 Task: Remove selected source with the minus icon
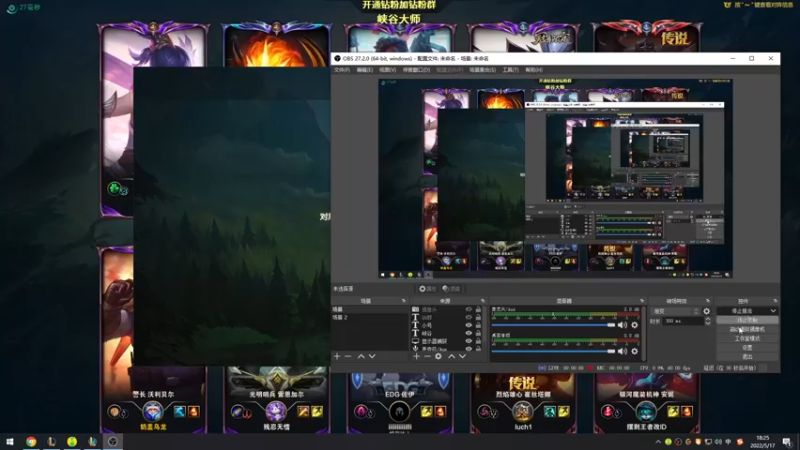[427, 356]
